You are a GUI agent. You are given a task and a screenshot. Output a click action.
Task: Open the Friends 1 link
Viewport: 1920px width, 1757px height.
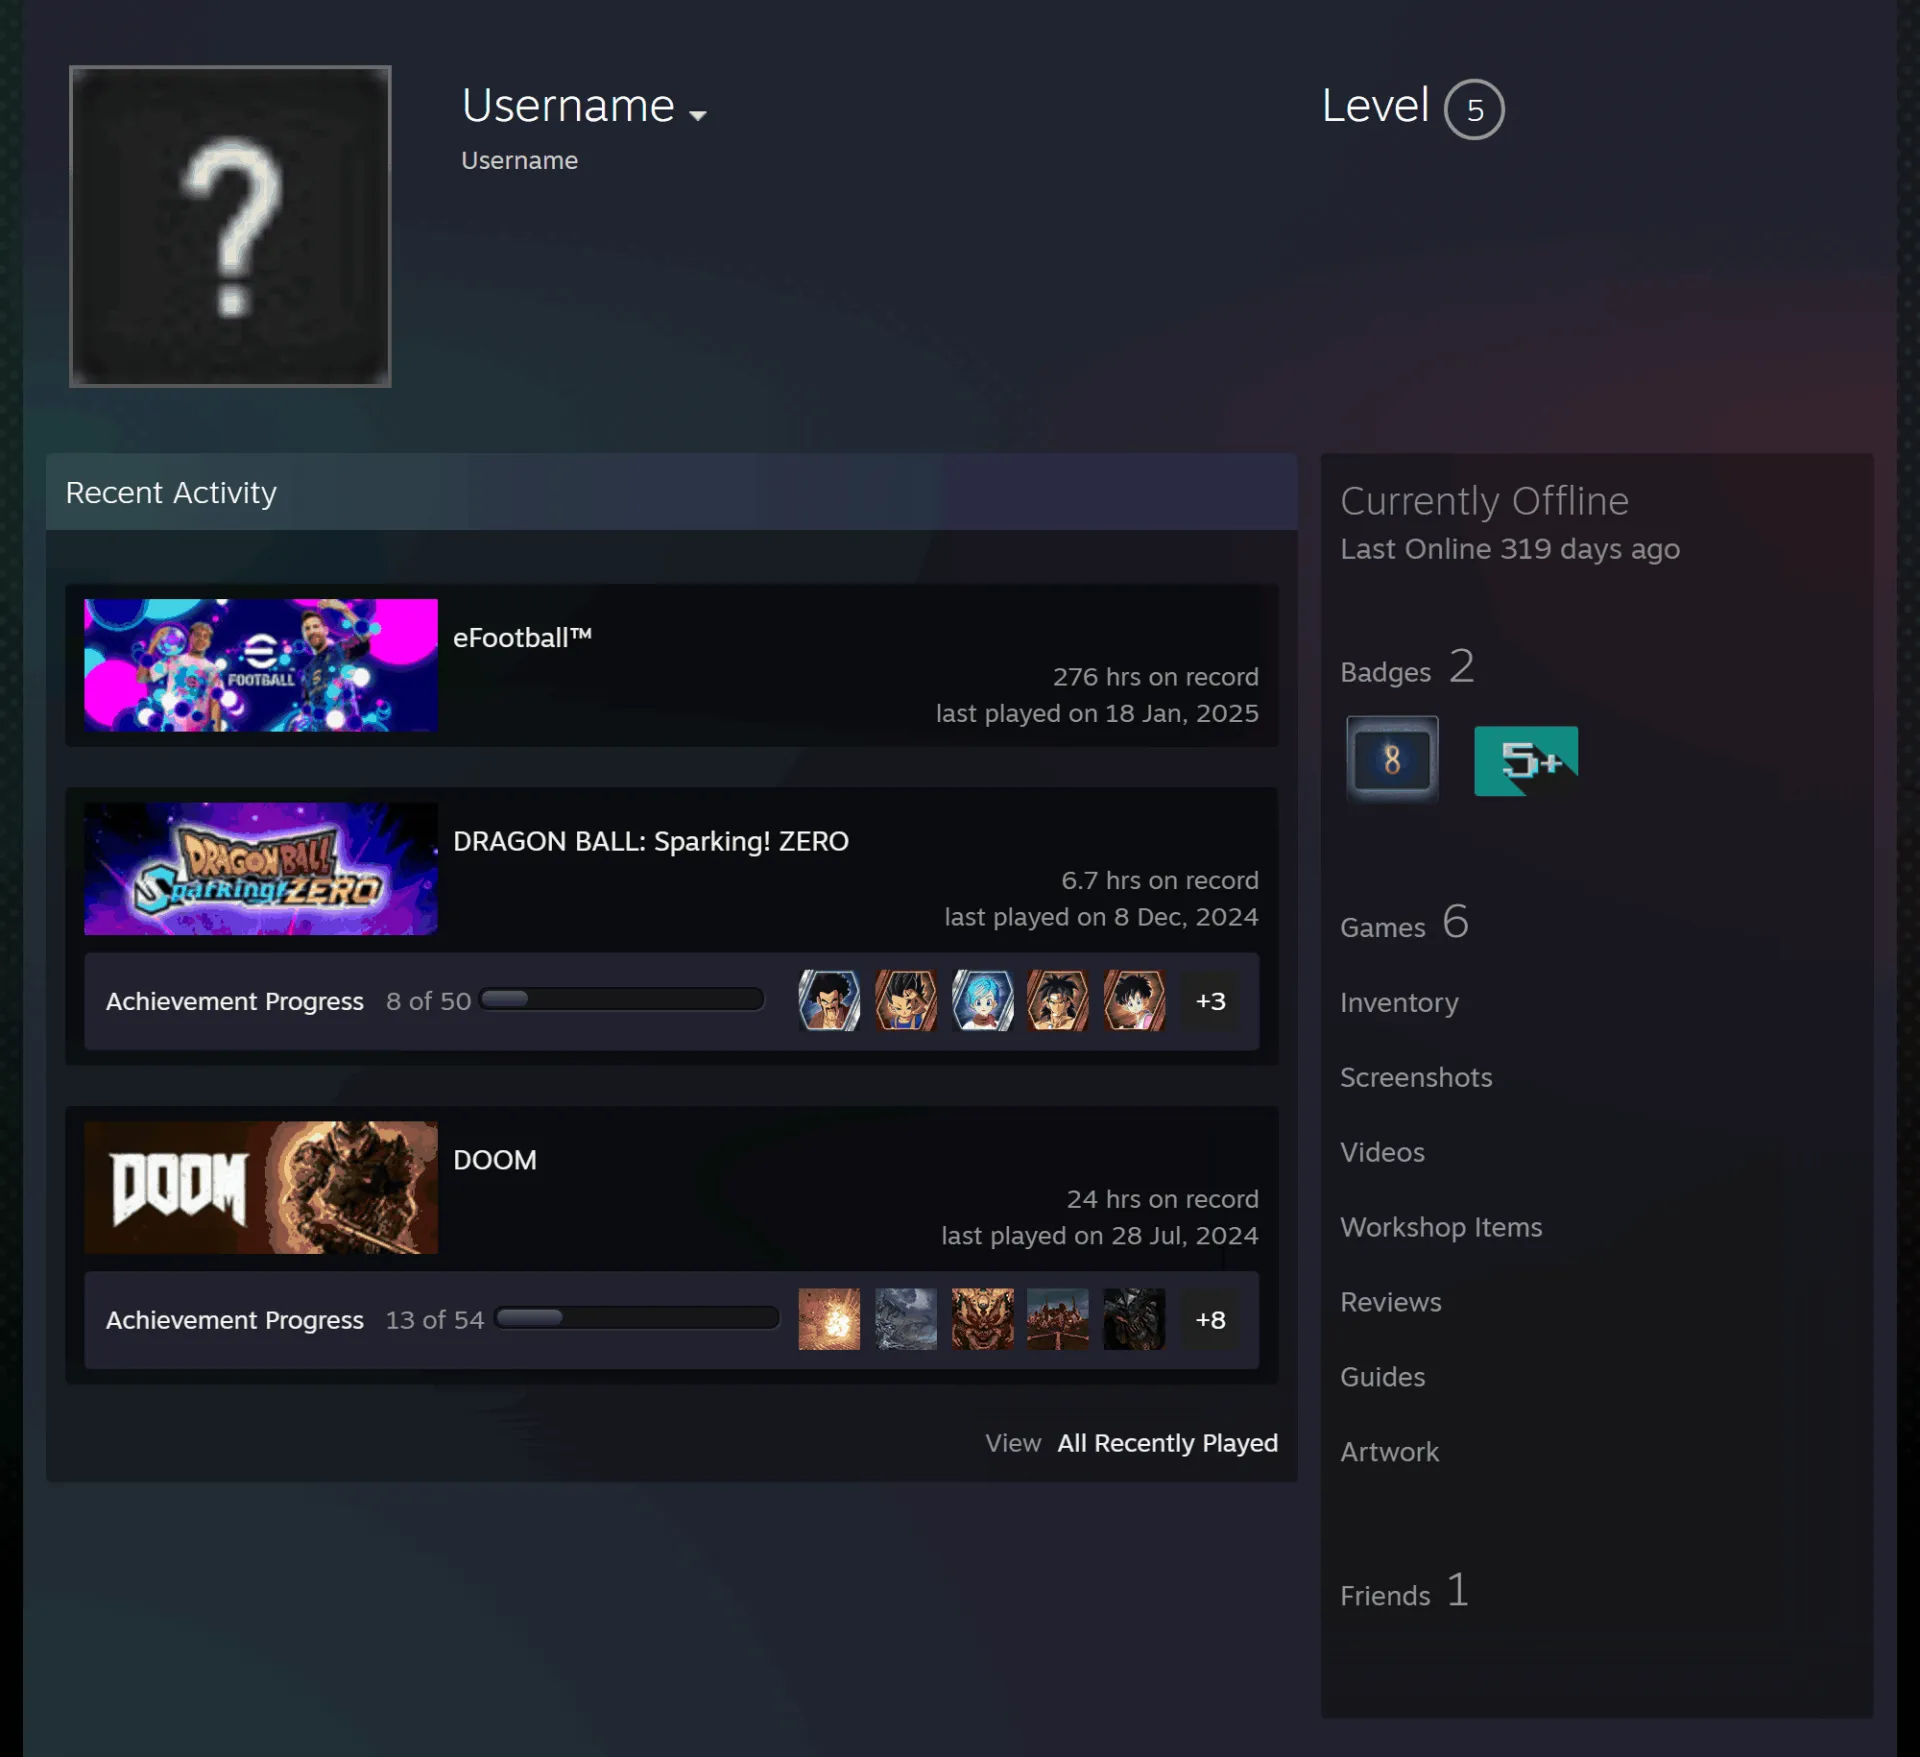tap(1404, 1591)
